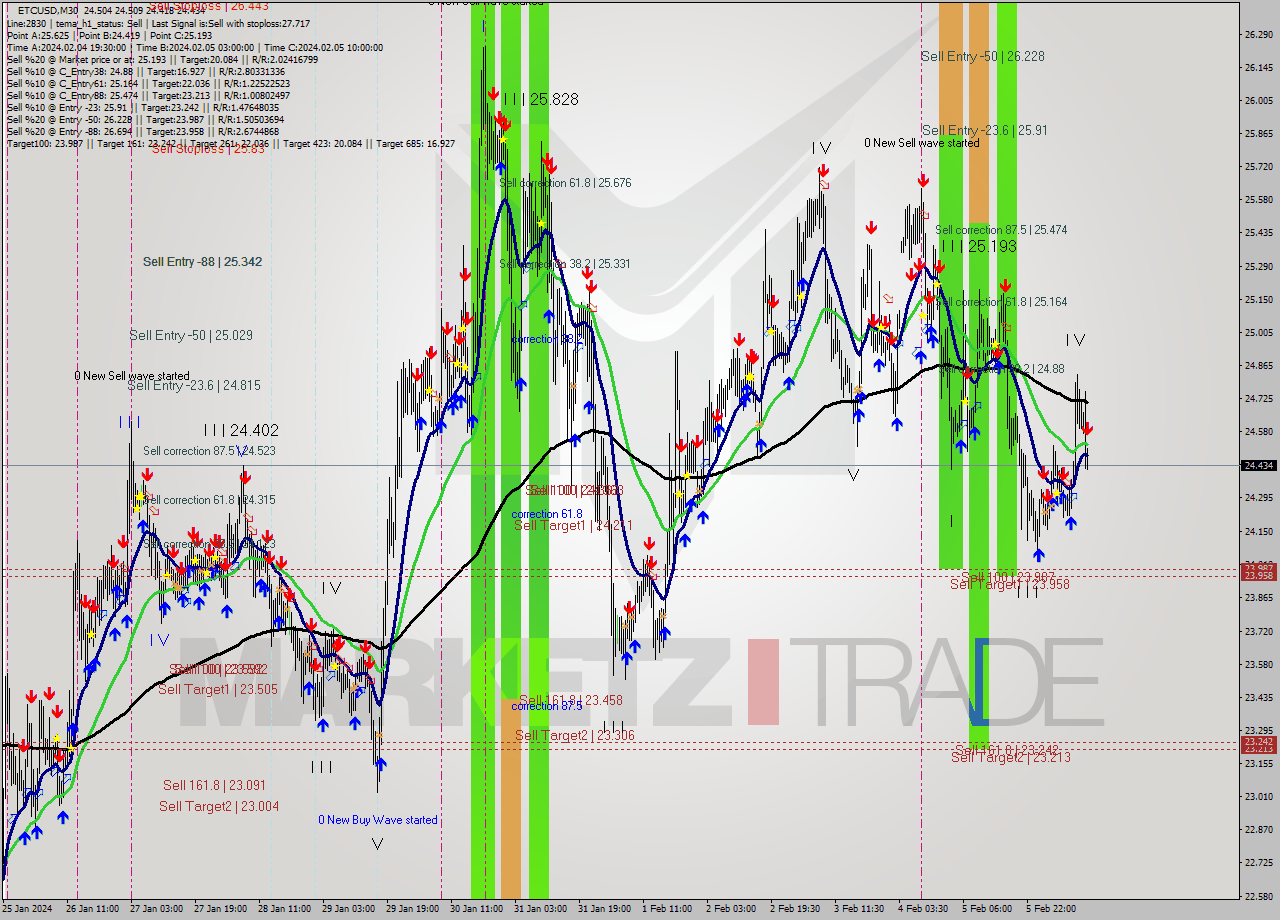
Task: Click the 26.290 price axis value
Action: pyautogui.click(x=1258, y=34)
